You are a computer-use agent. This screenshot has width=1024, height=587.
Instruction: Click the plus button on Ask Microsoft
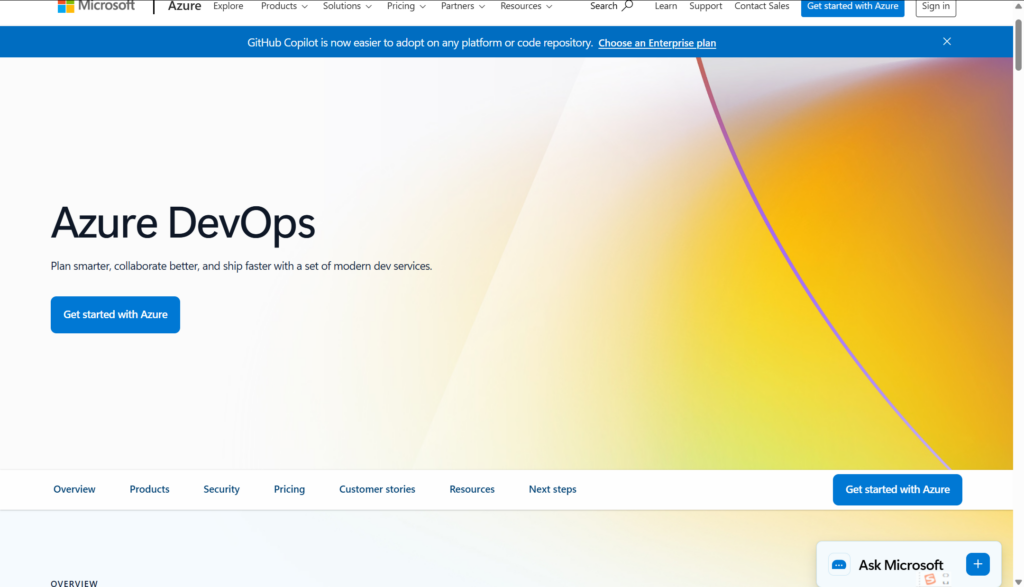(978, 564)
